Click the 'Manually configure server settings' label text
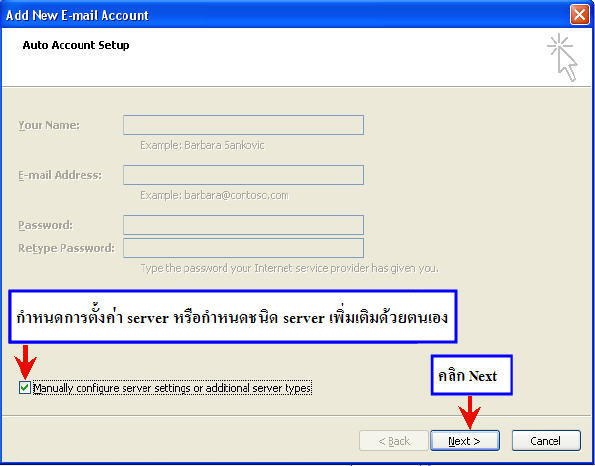This screenshot has height=466, width=595. [172, 388]
